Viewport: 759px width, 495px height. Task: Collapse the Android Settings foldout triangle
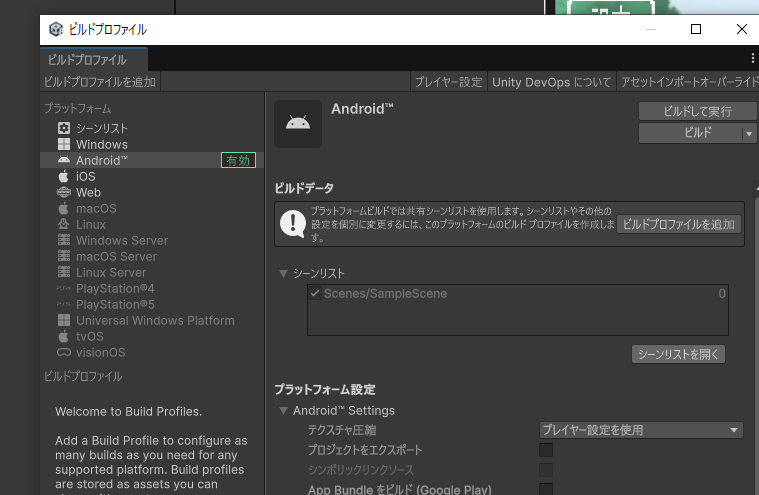(x=283, y=410)
